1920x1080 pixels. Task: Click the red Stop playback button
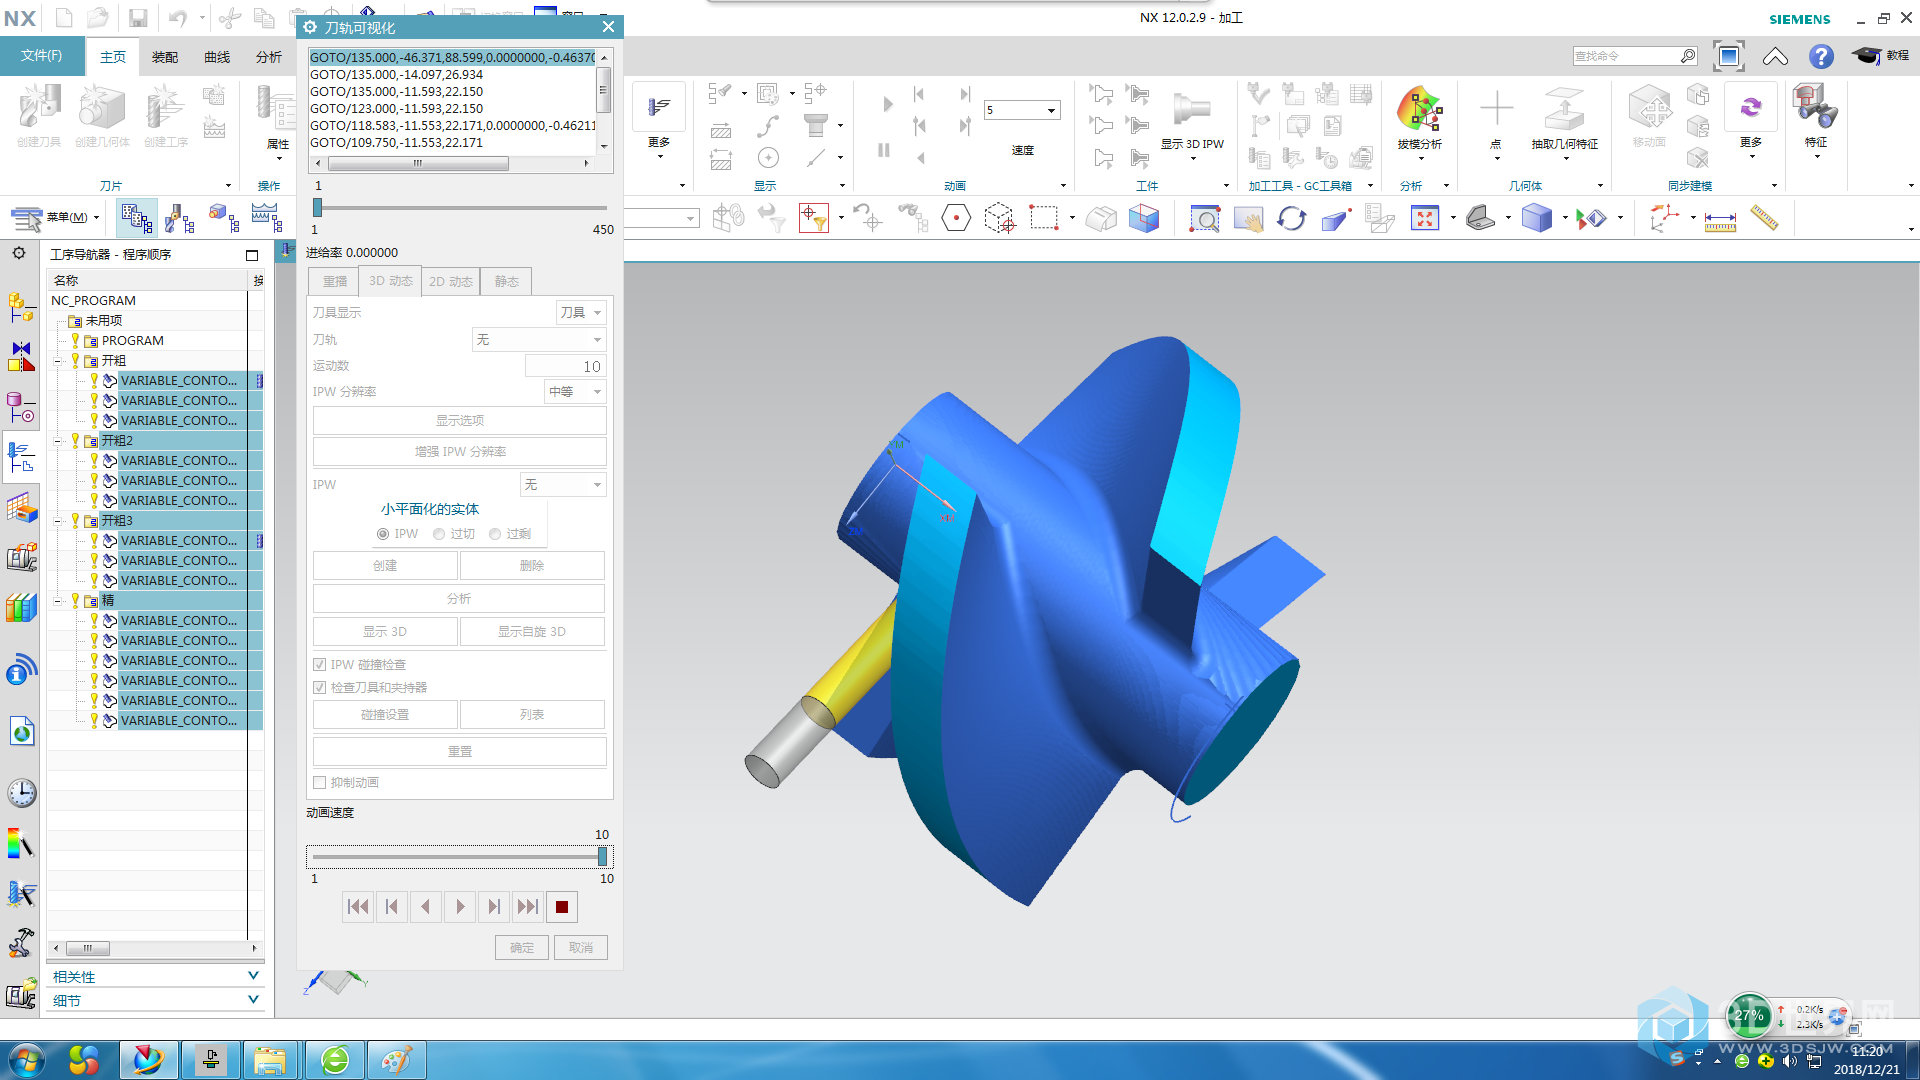(562, 907)
